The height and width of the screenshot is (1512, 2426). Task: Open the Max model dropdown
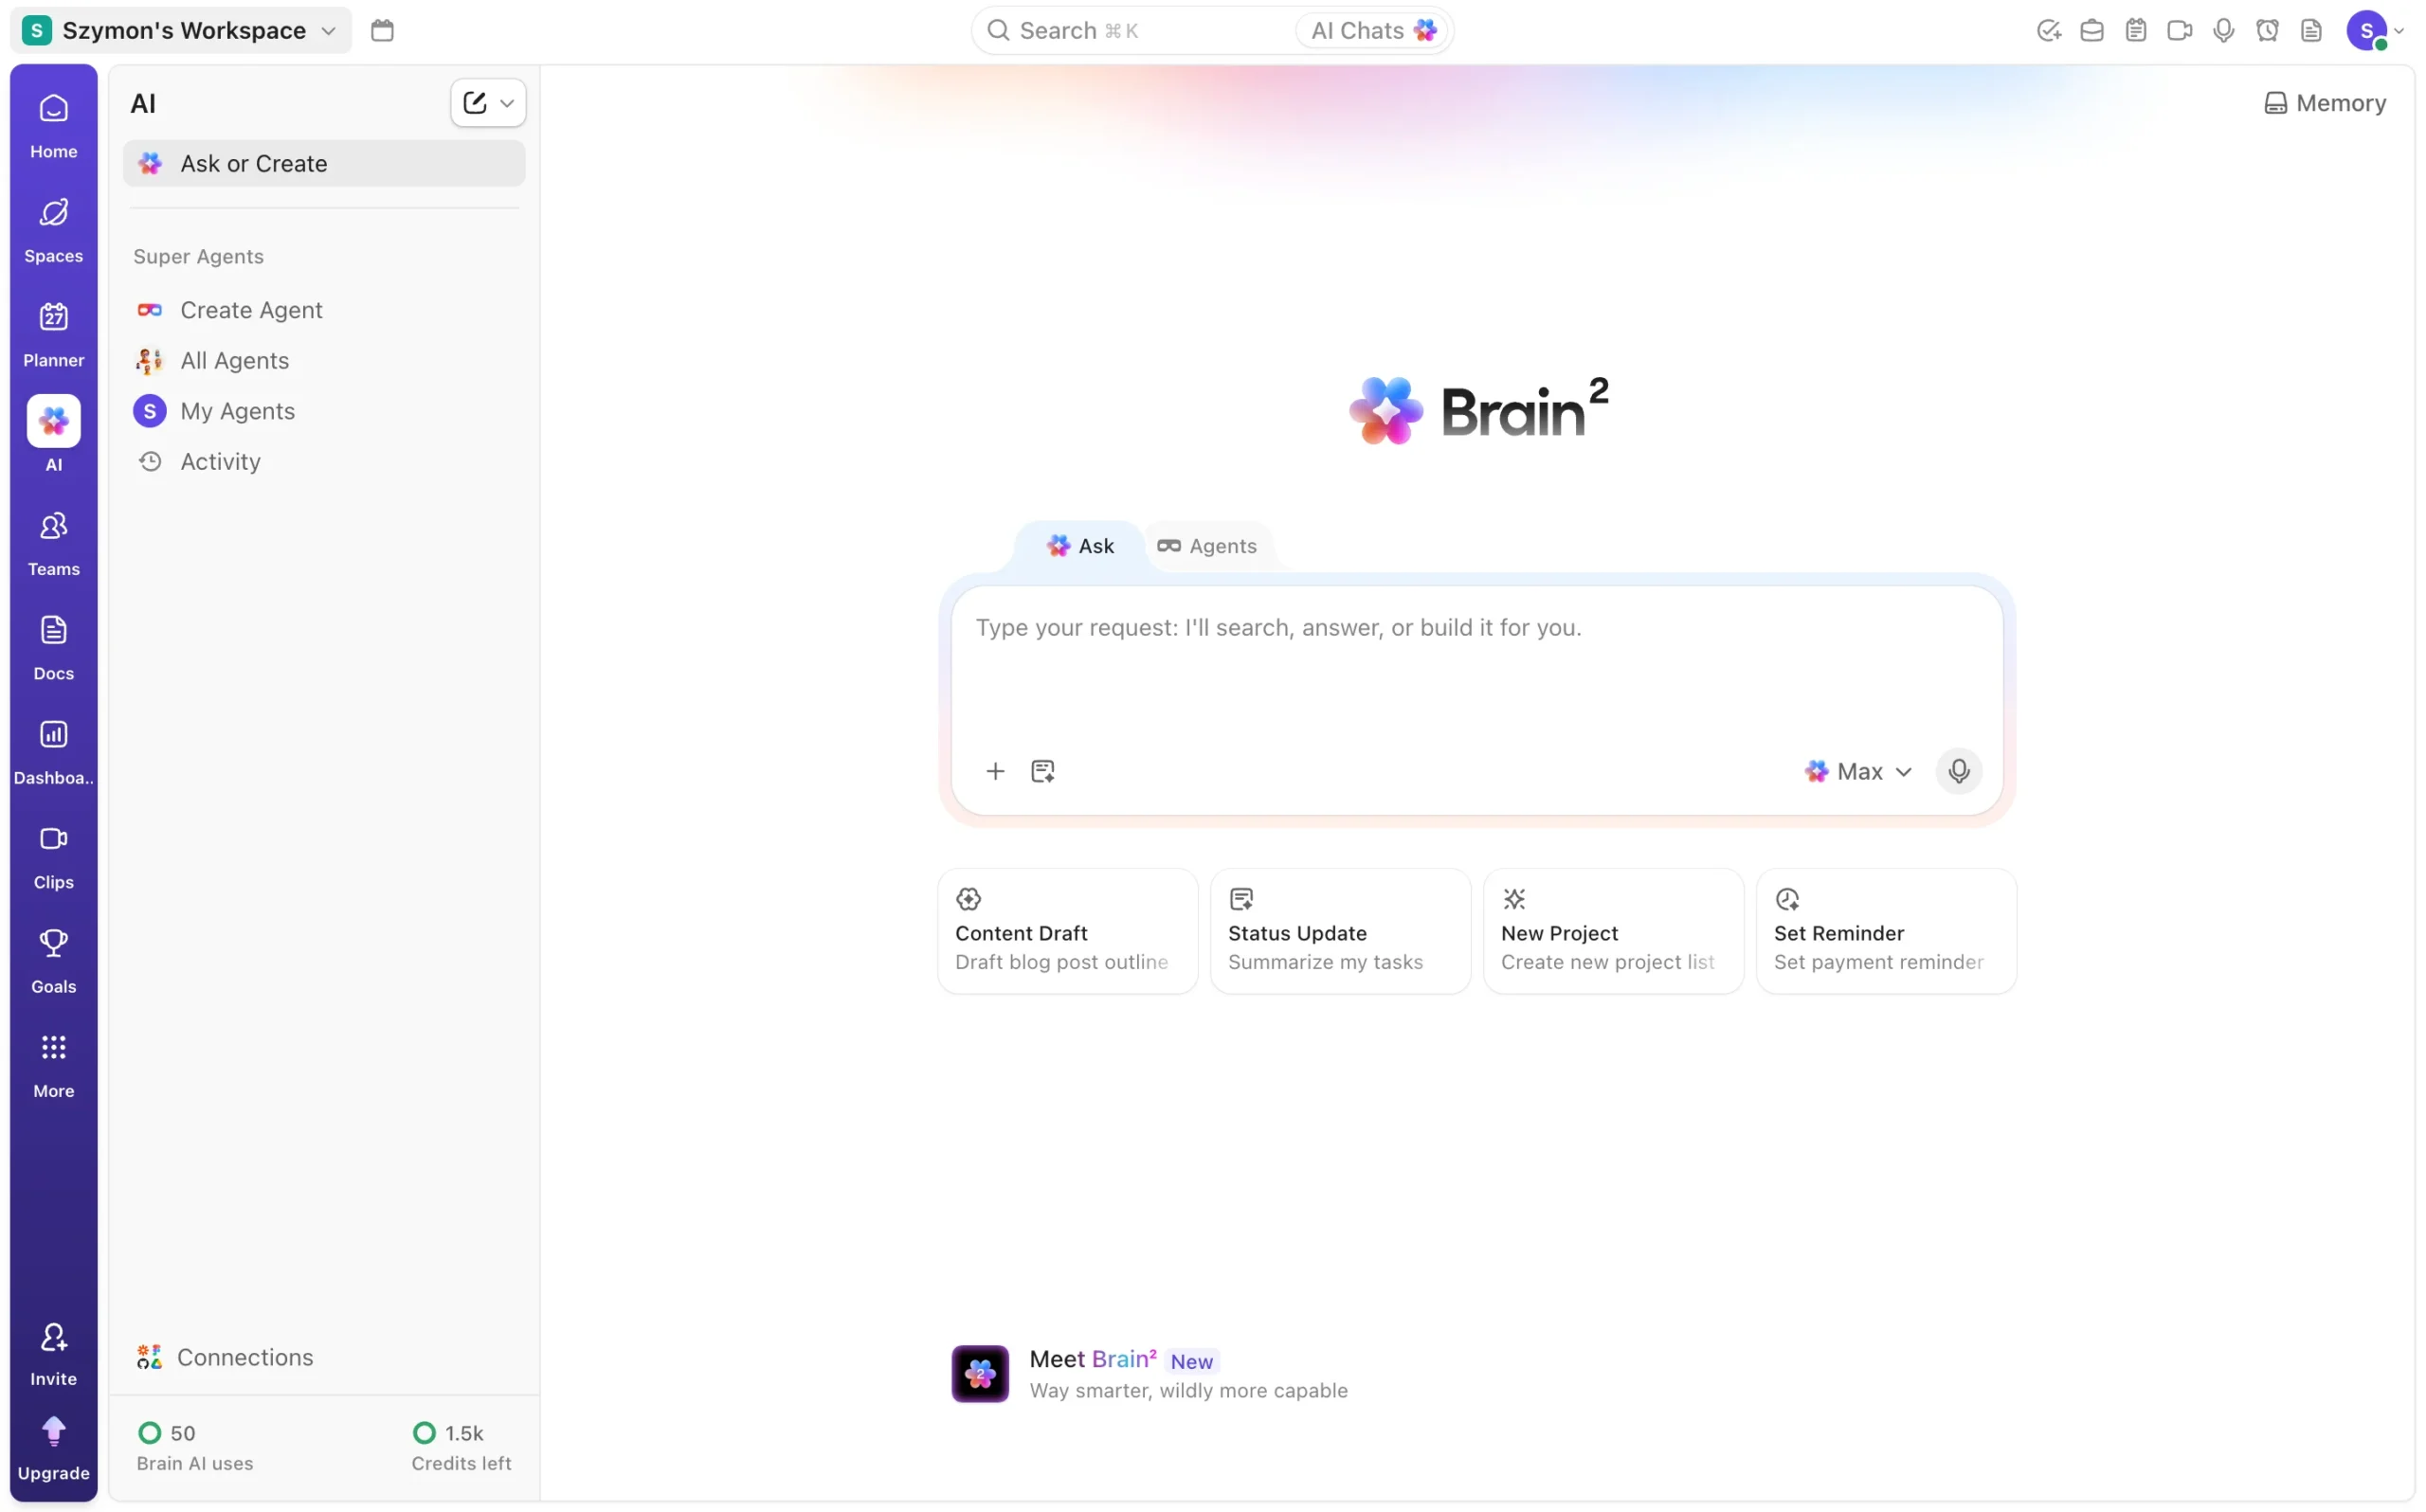point(1858,771)
